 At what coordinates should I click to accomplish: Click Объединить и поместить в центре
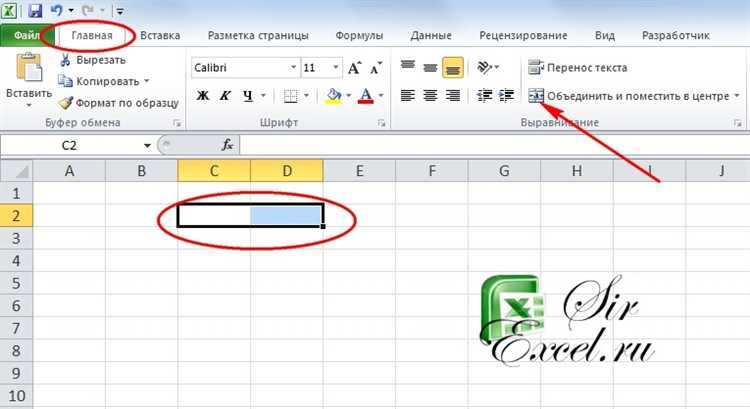(x=629, y=96)
